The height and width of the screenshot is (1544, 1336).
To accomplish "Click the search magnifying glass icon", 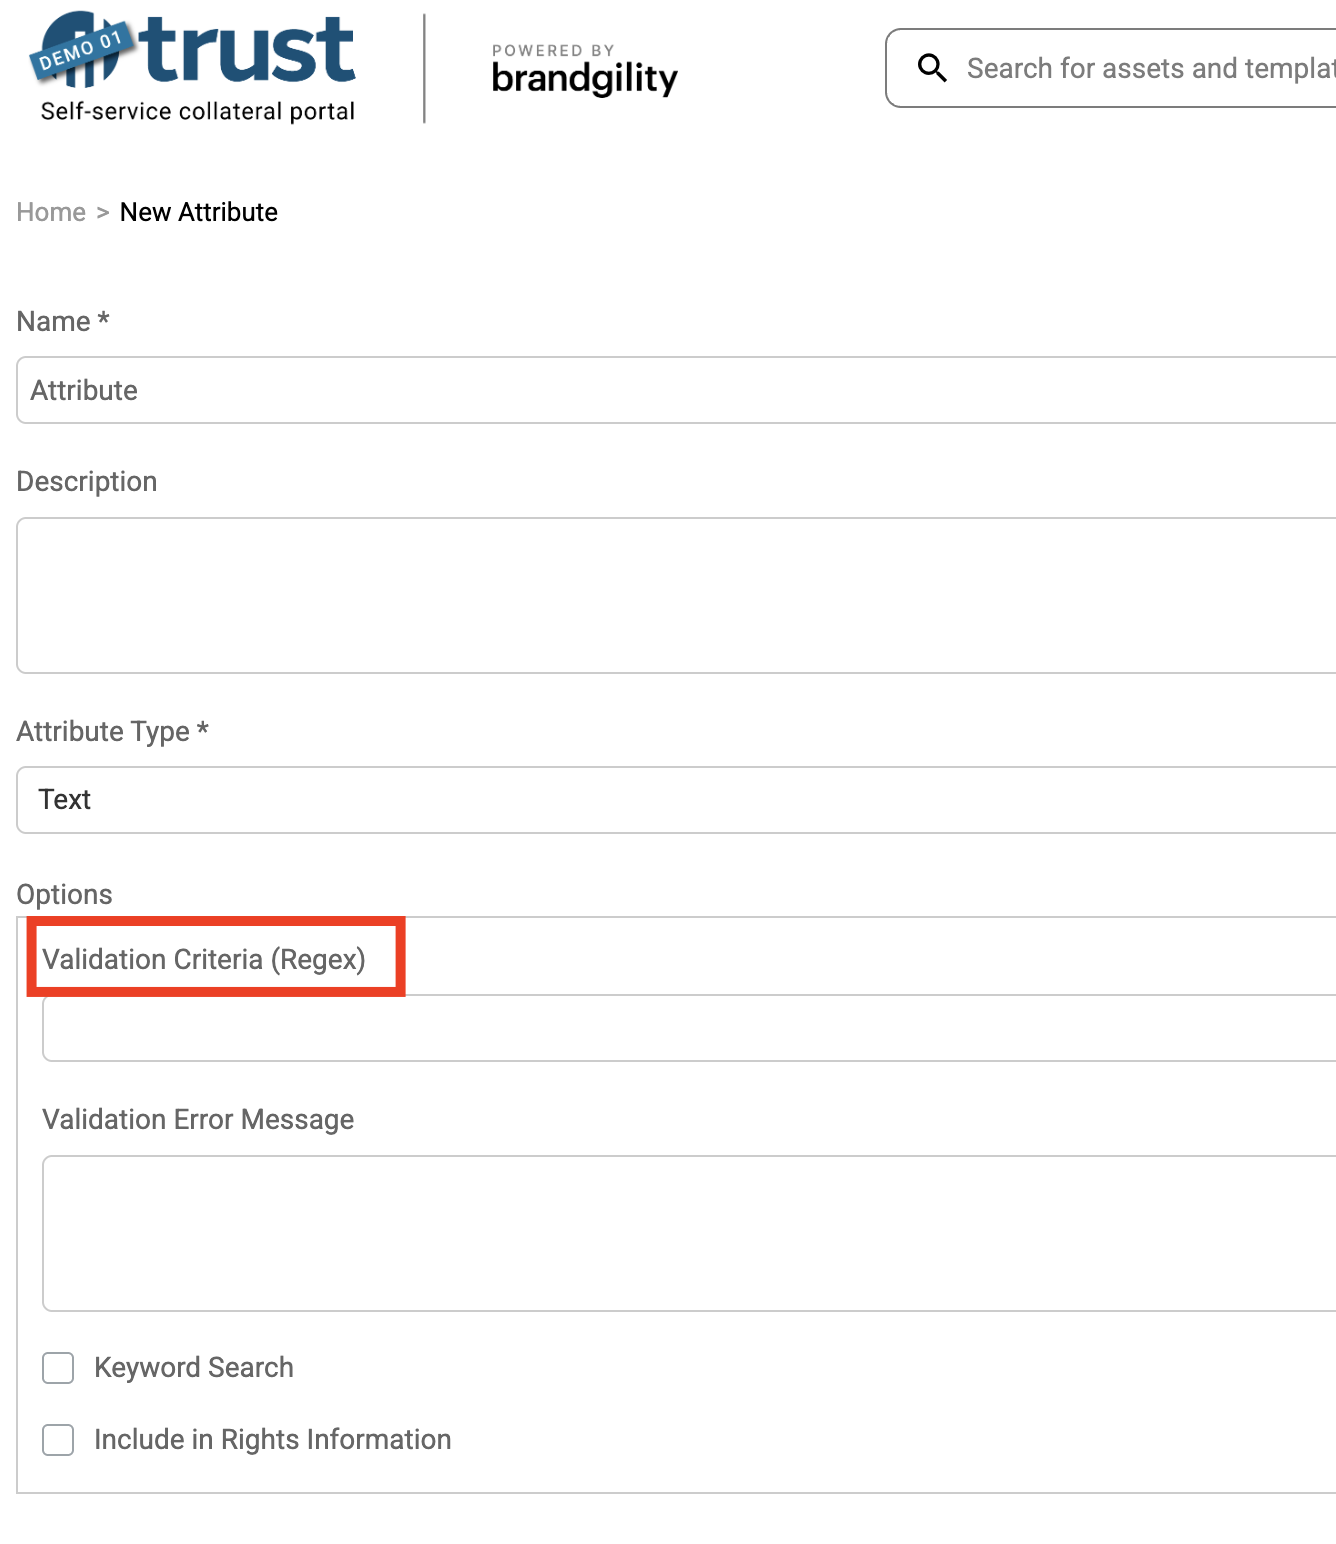I will pyautogui.click(x=932, y=68).
